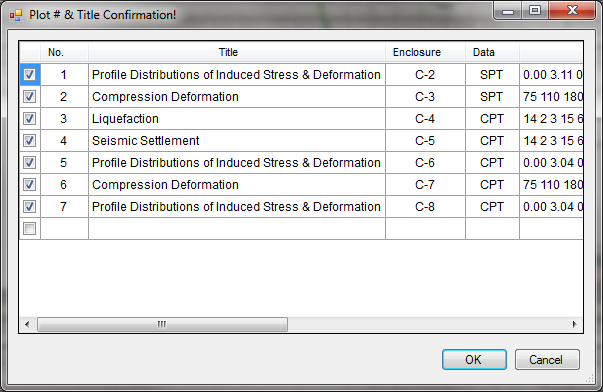
Task: Click the SPT data cell in row 2
Action: pos(492,97)
